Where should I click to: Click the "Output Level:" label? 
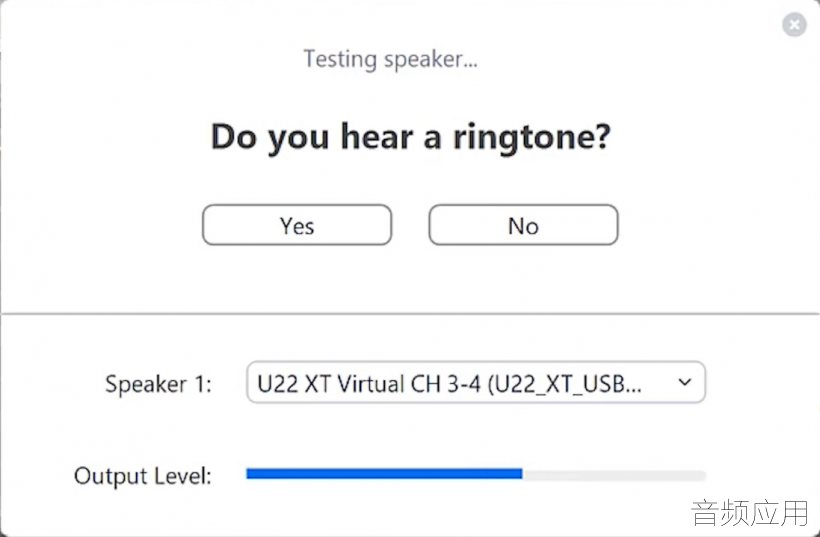(143, 476)
